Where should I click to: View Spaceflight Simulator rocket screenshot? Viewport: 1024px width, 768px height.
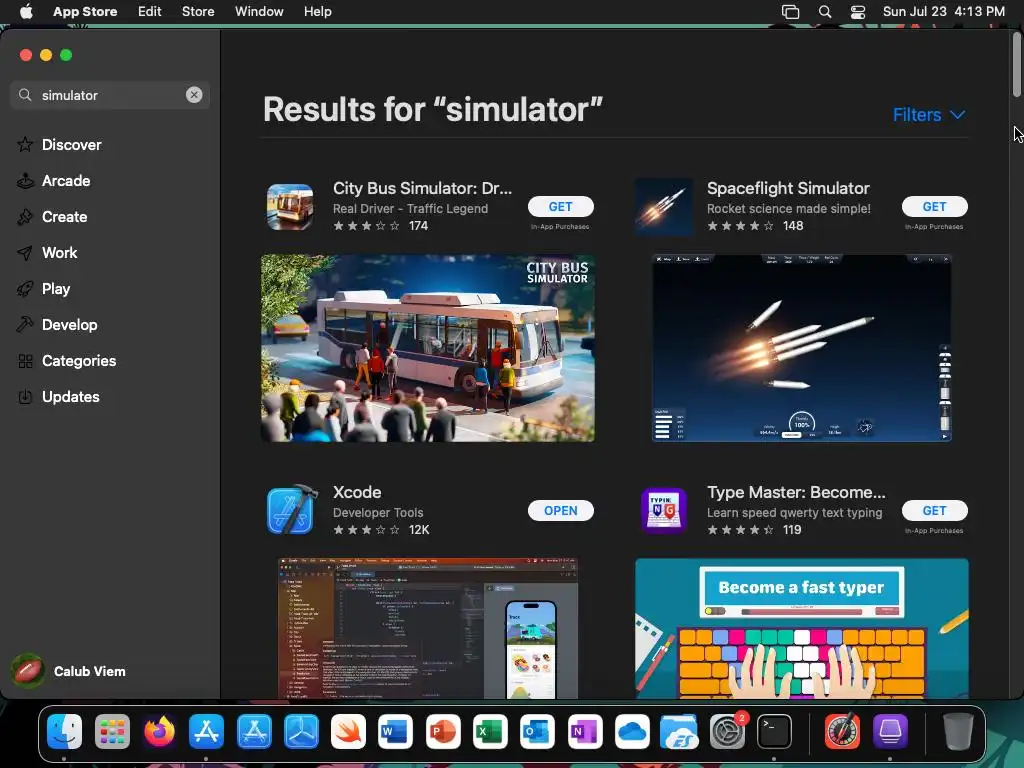(x=801, y=348)
